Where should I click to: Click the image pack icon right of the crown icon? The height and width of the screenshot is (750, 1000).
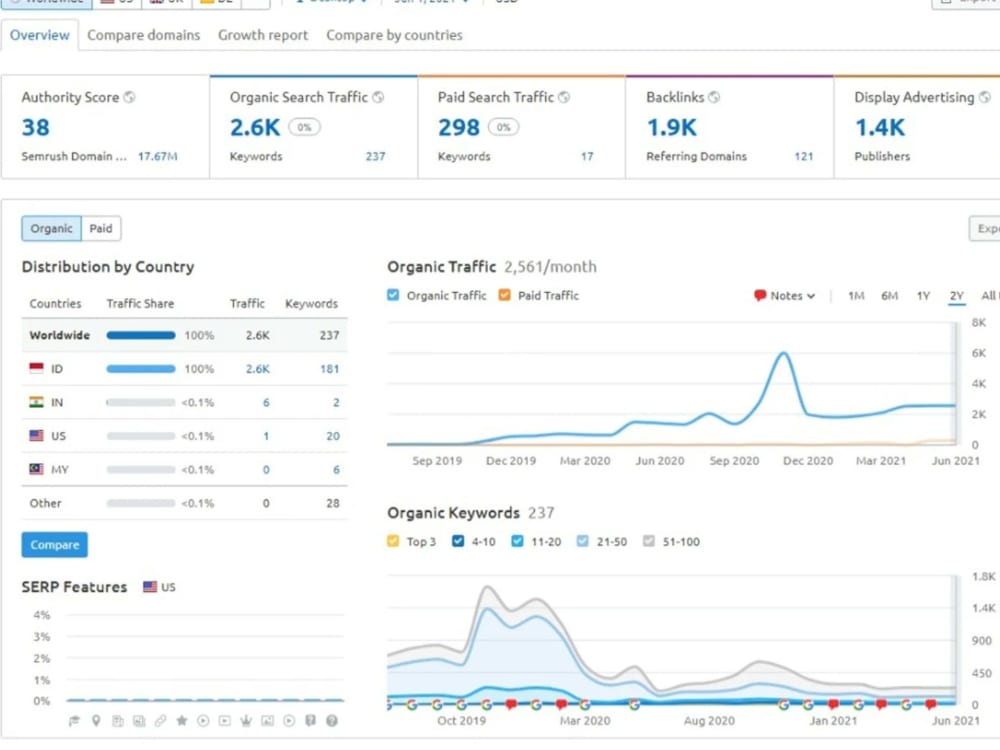(x=267, y=721)
